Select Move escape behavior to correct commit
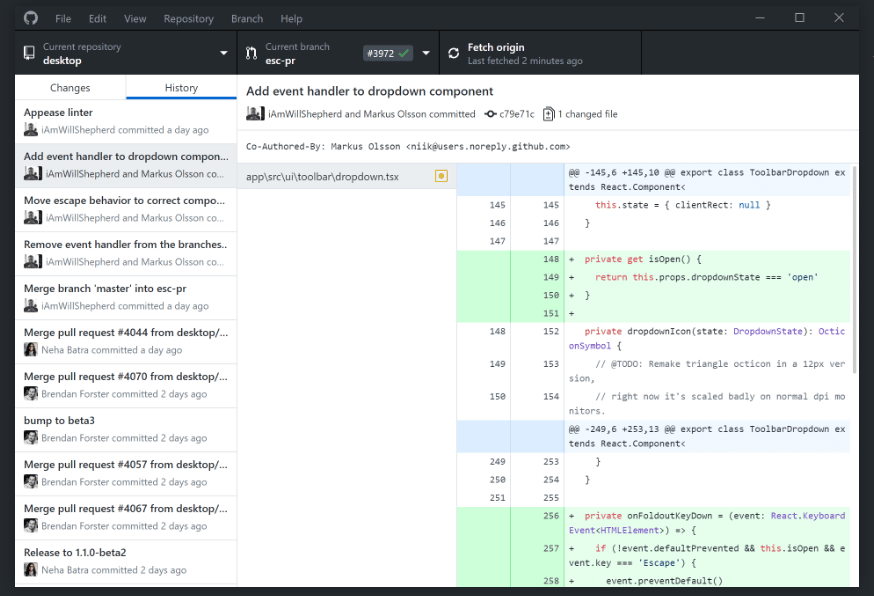 [x=126, y=210]
